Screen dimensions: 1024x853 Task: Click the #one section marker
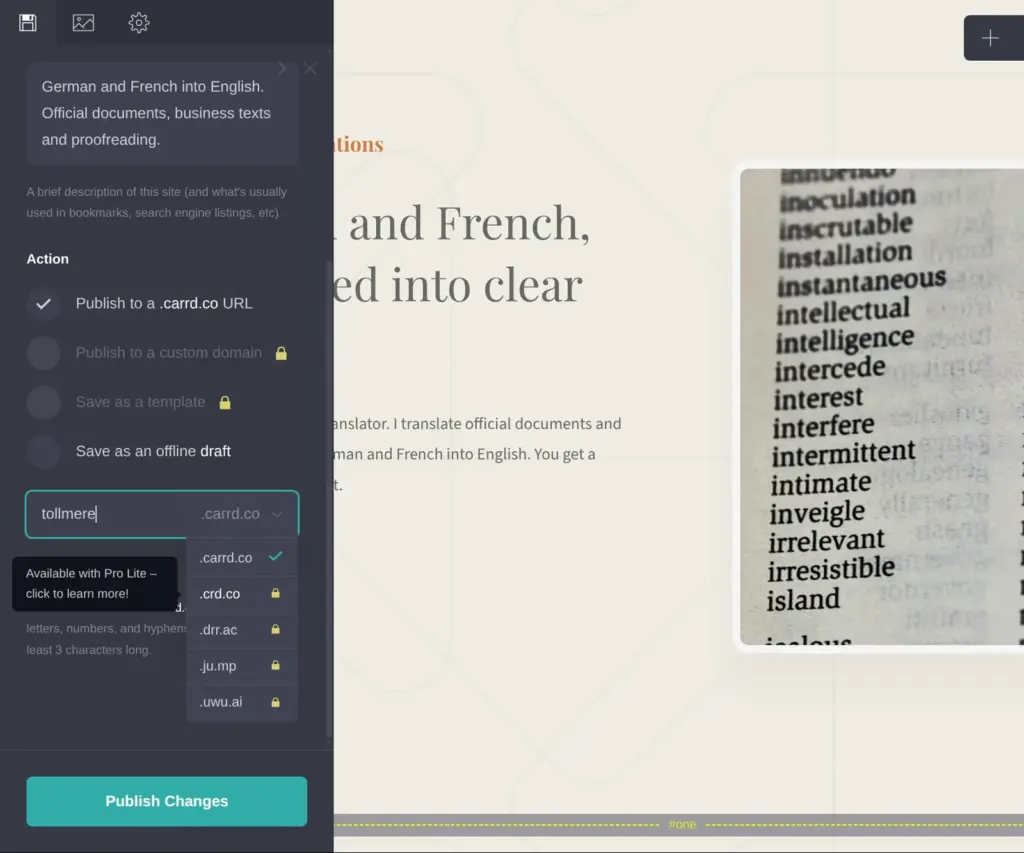tap(682, 824)
